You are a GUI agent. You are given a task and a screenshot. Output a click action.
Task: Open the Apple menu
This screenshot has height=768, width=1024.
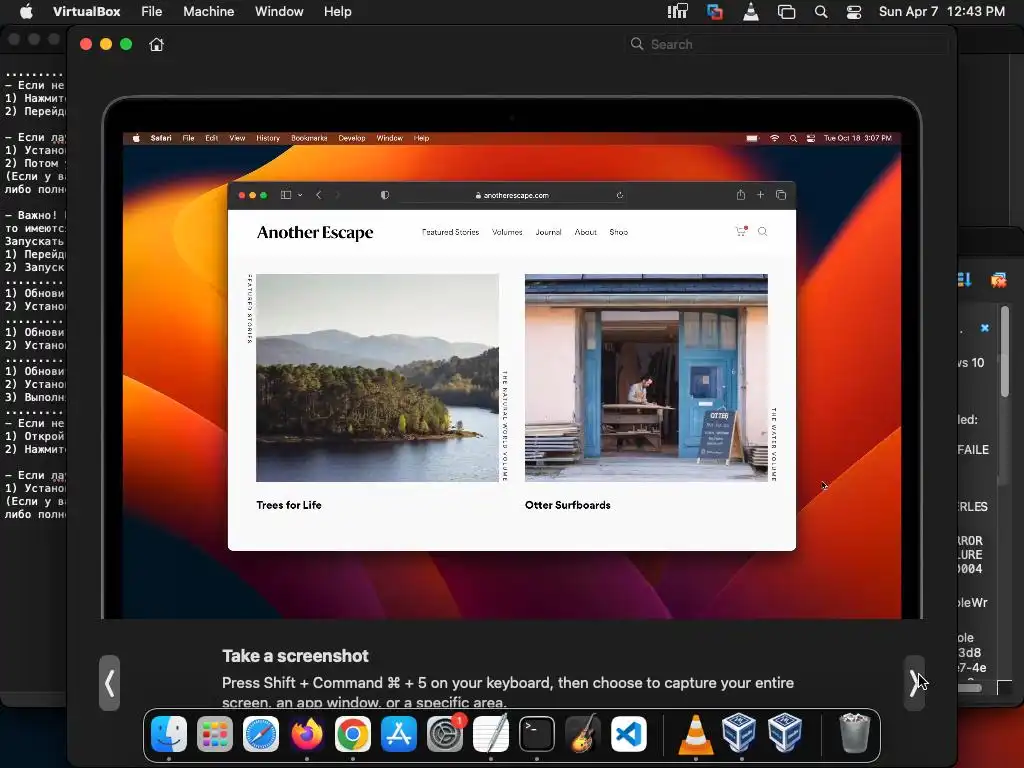tap(26, 11)
